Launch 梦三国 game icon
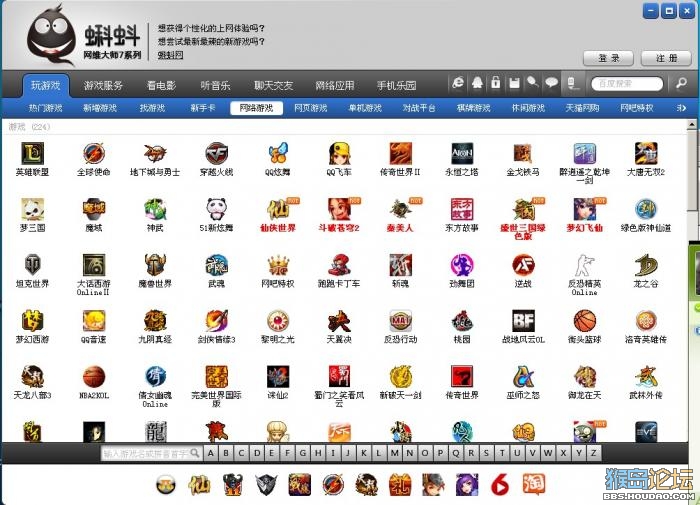This screenshot has width=700, height=505. click(32, 209)
